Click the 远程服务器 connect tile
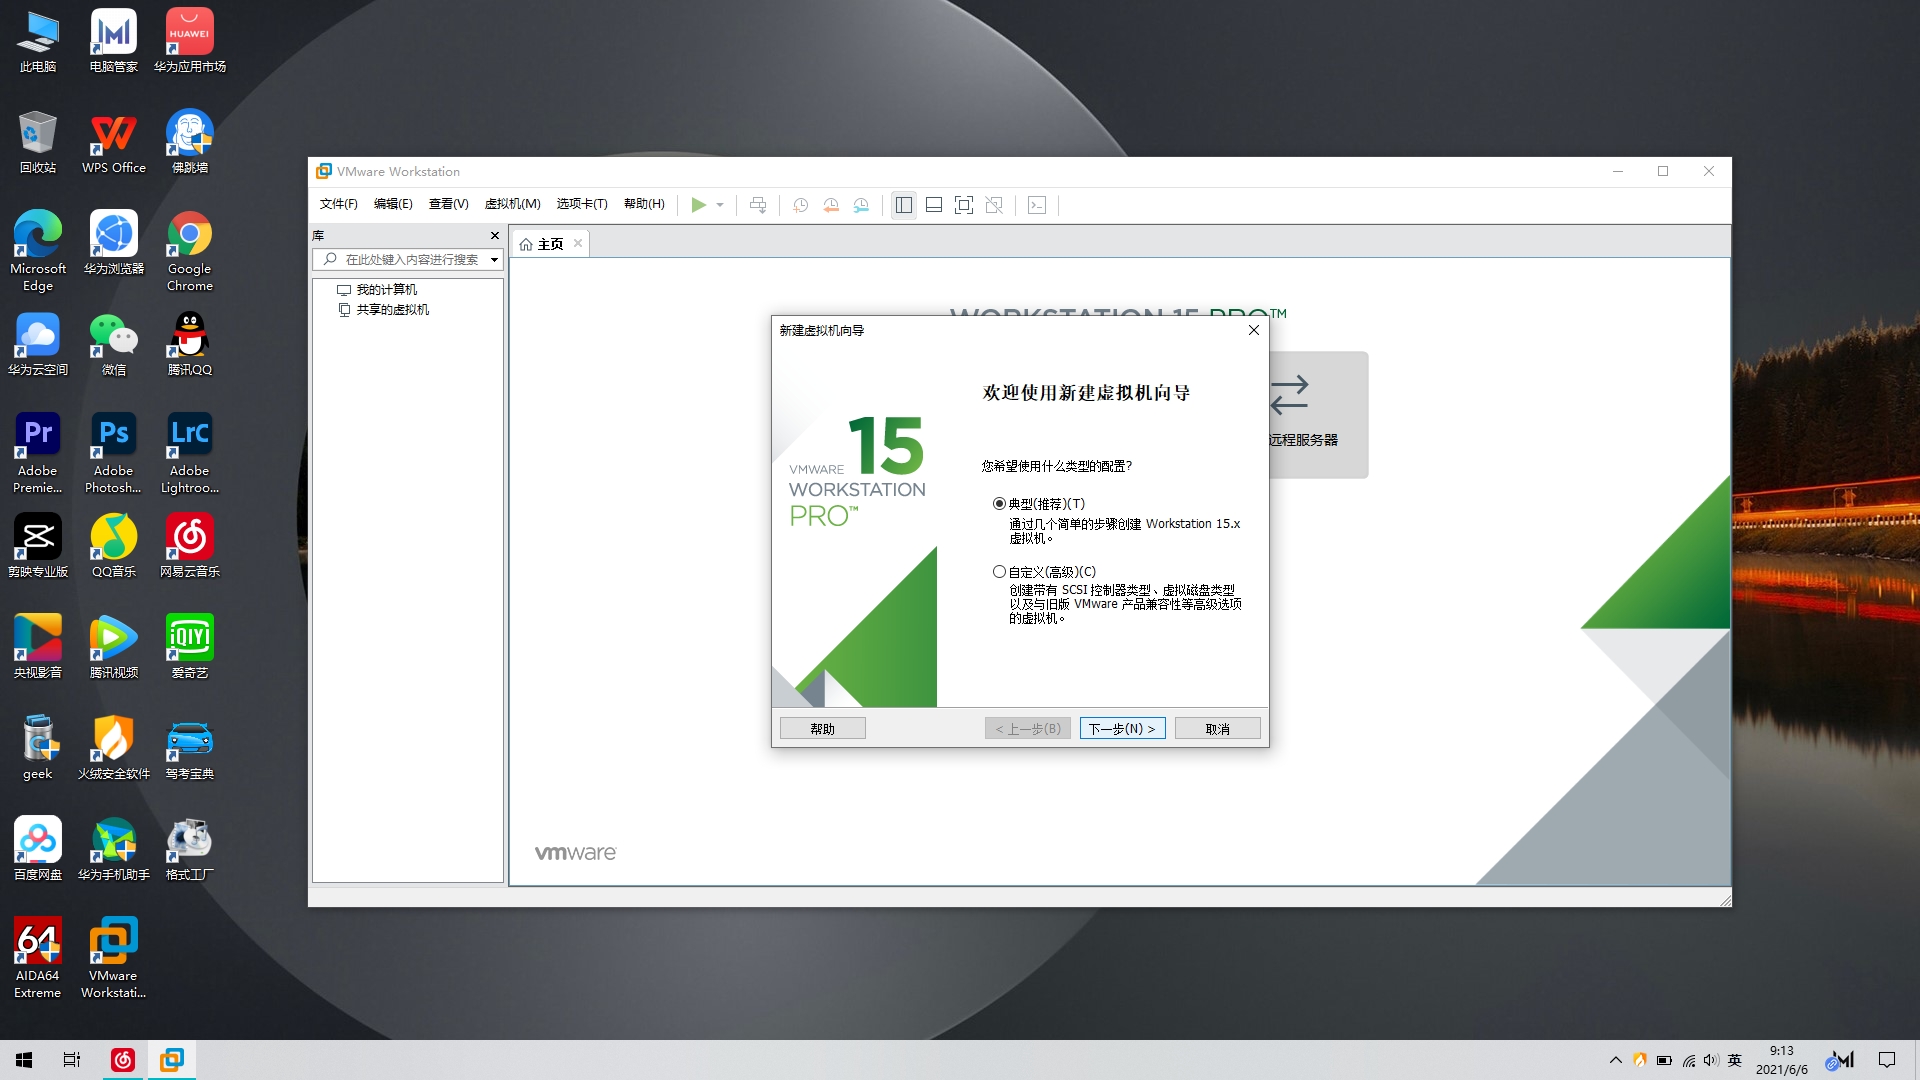The width and height of the screenshot is (1920, 1080). pos(1318,414)
